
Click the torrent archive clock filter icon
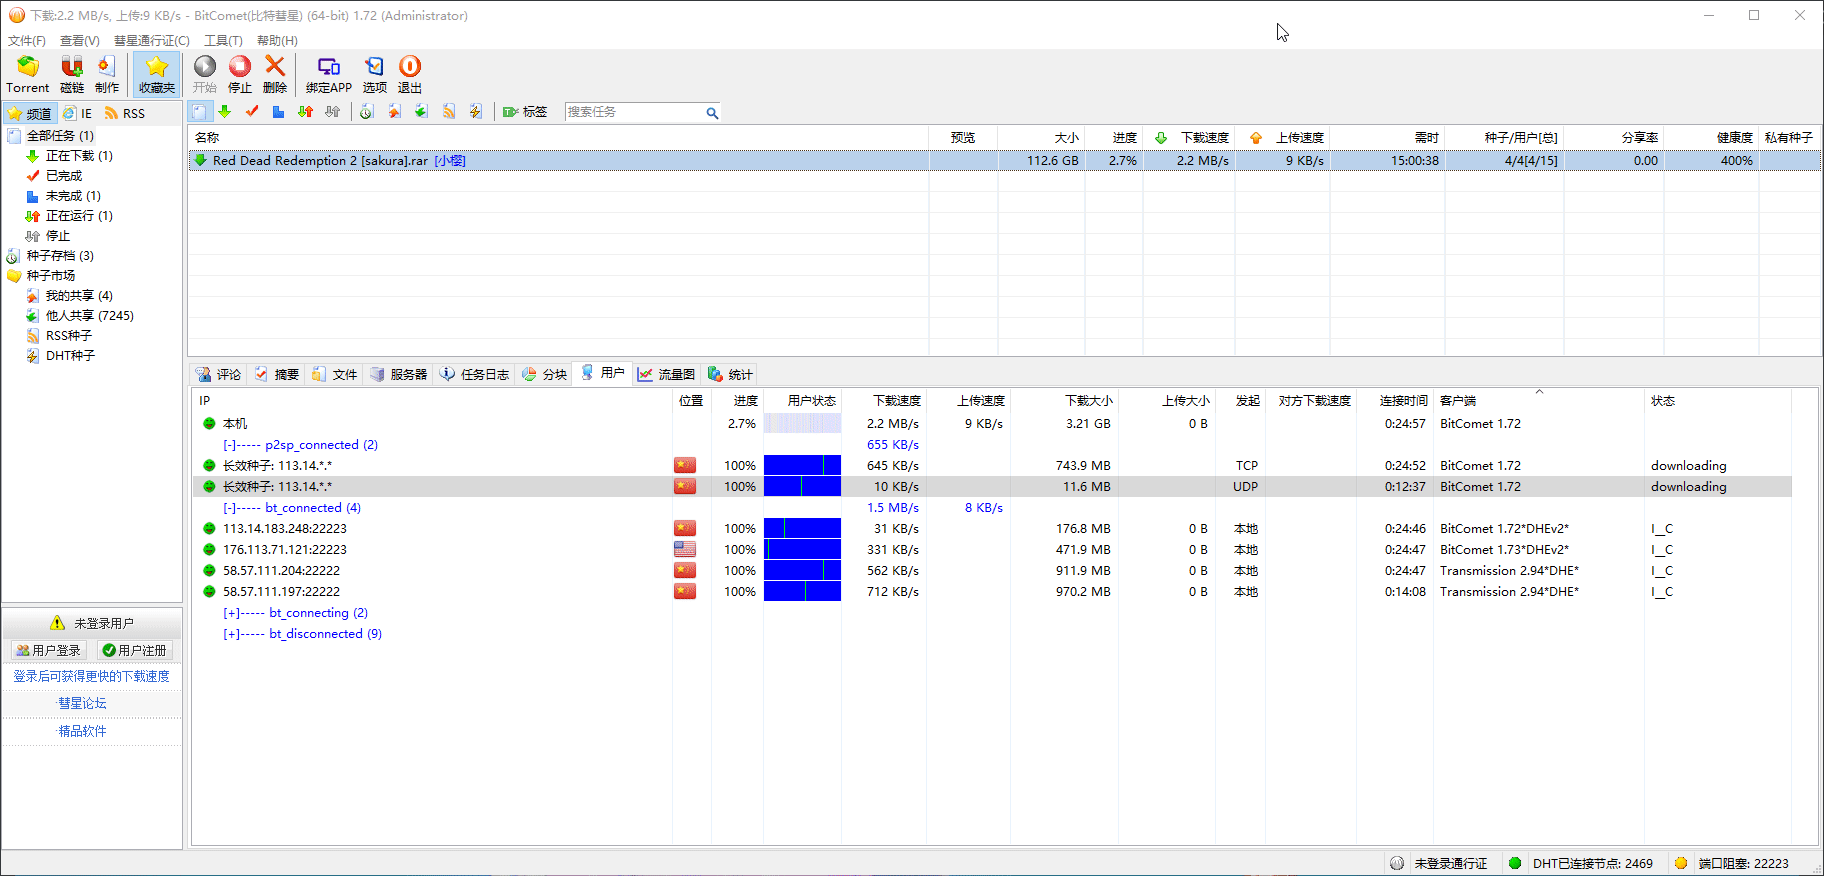(x=367, y=112)
